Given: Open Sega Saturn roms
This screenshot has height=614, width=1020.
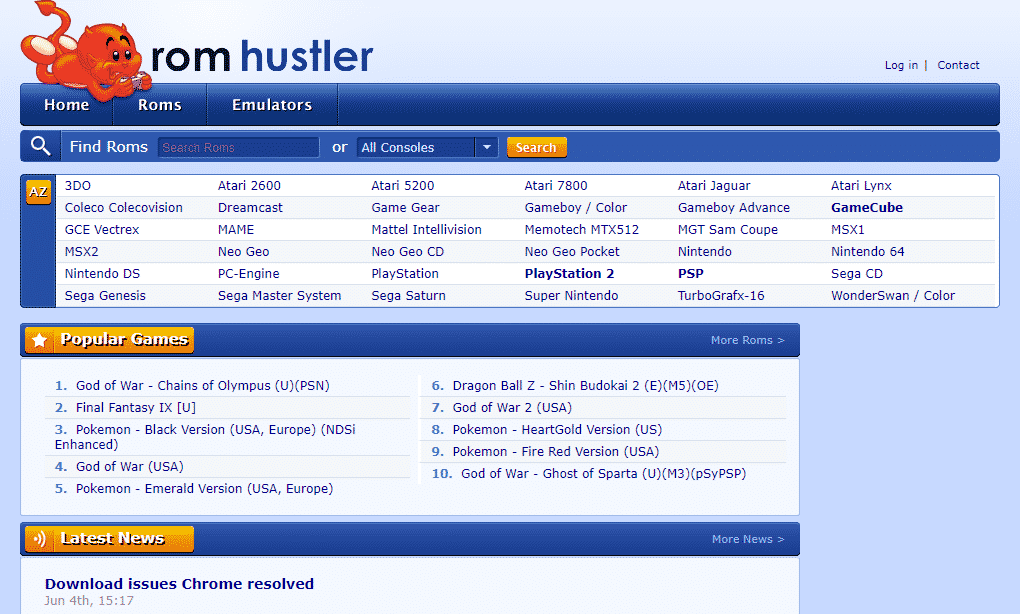Looking at the screenshot, I should 409,297.
